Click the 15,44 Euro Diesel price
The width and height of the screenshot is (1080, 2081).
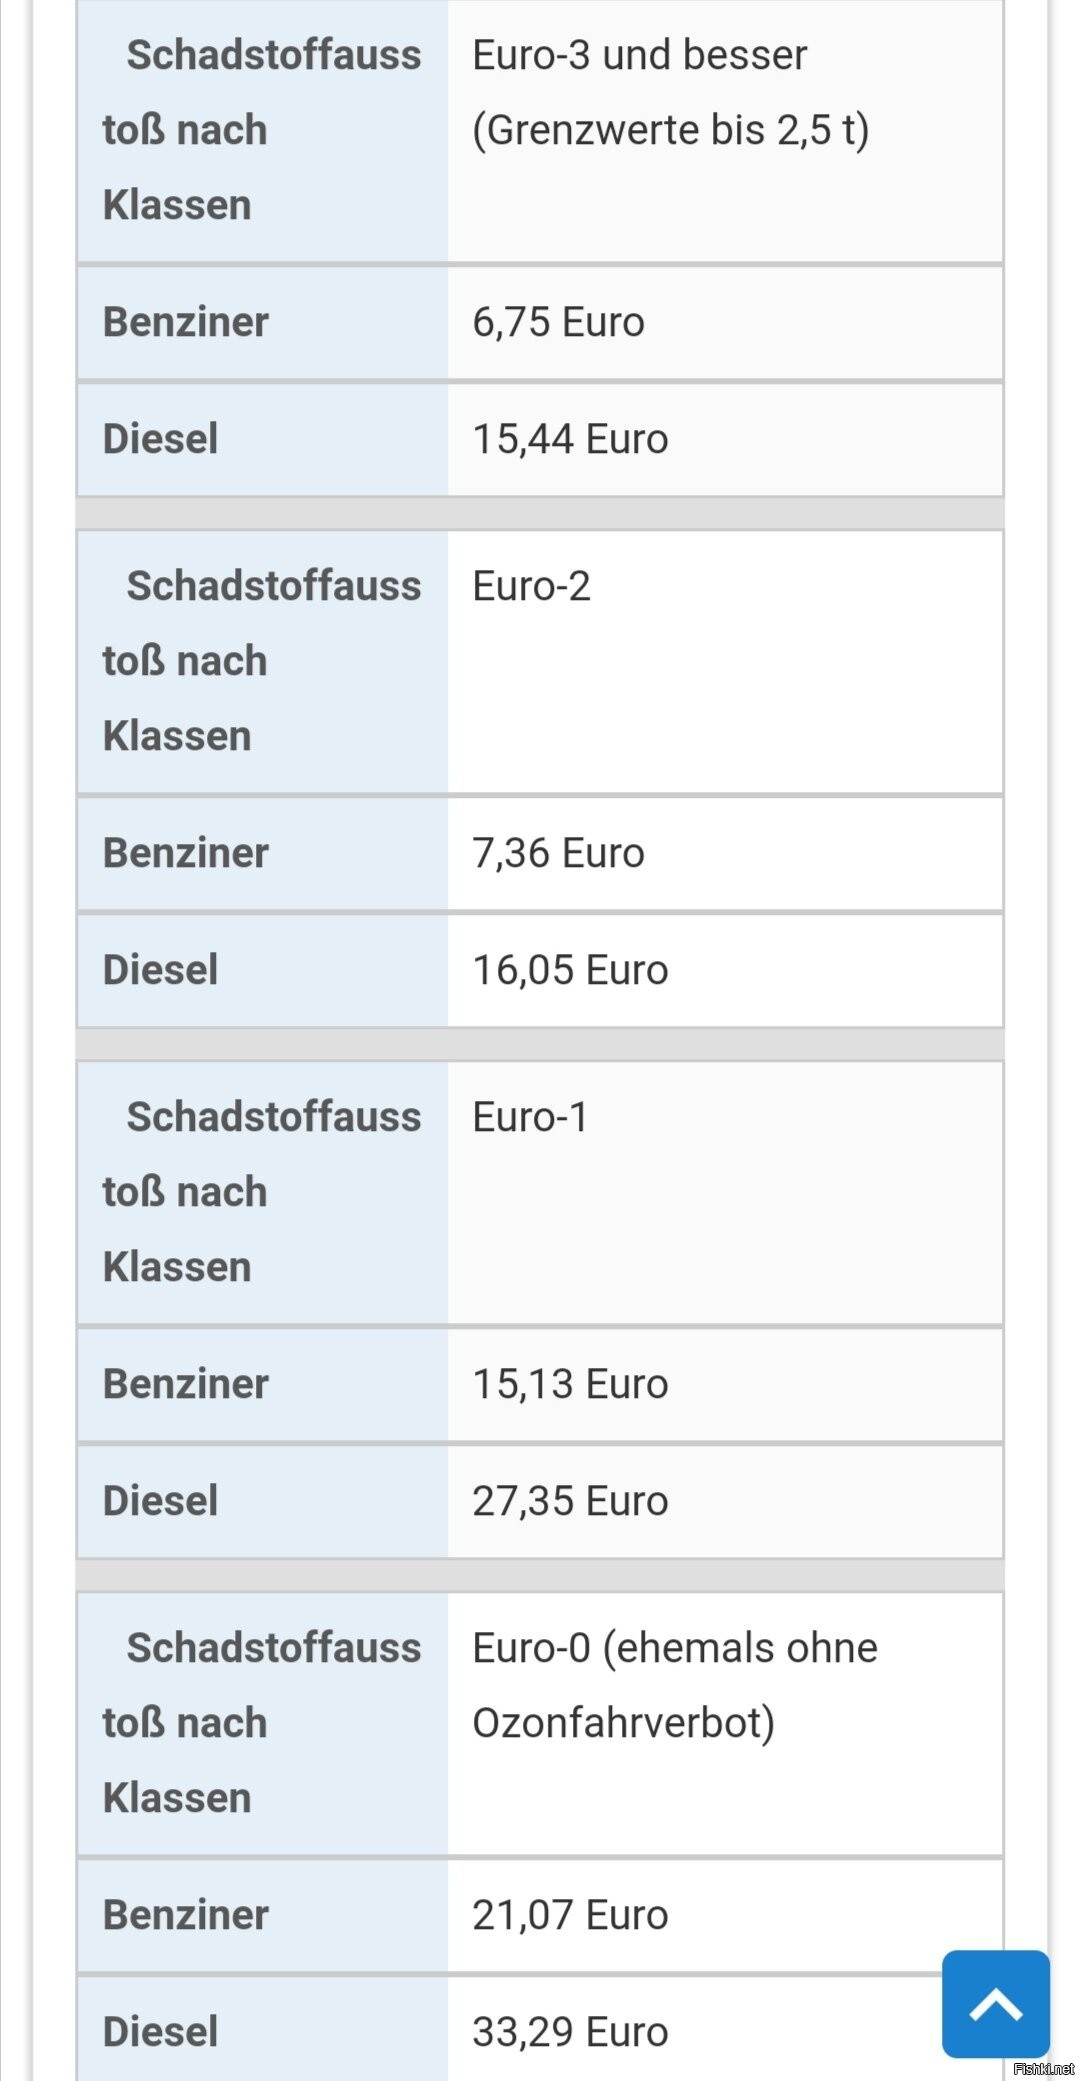coord(570,440)
